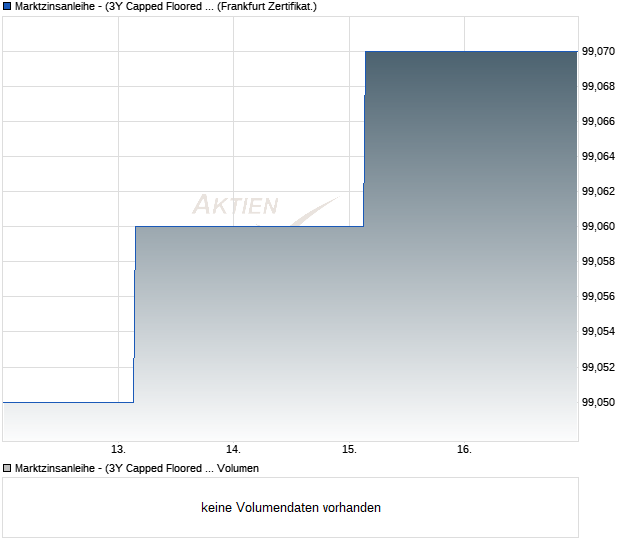This screenshot has height=546, width=620.
Task: Click the 99,066 price label on y-axis
Action: tap(599, 121)
